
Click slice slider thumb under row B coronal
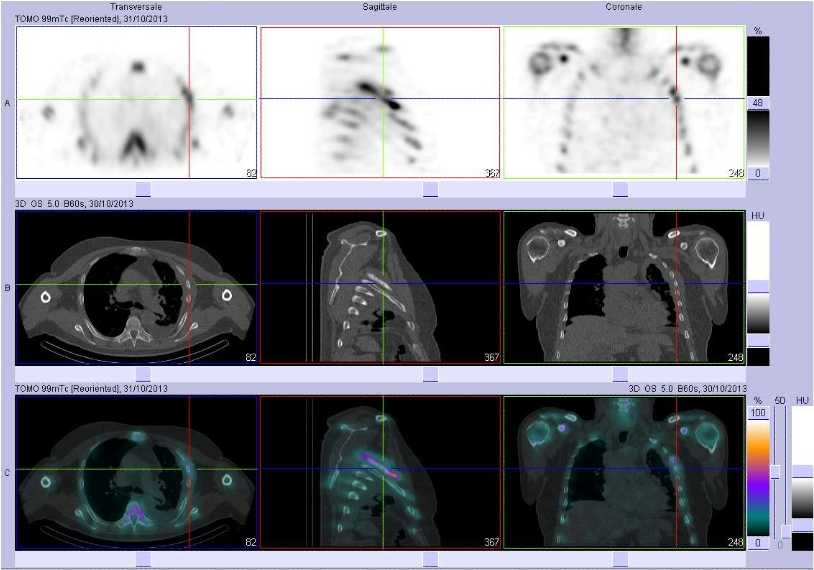(620, 374)
